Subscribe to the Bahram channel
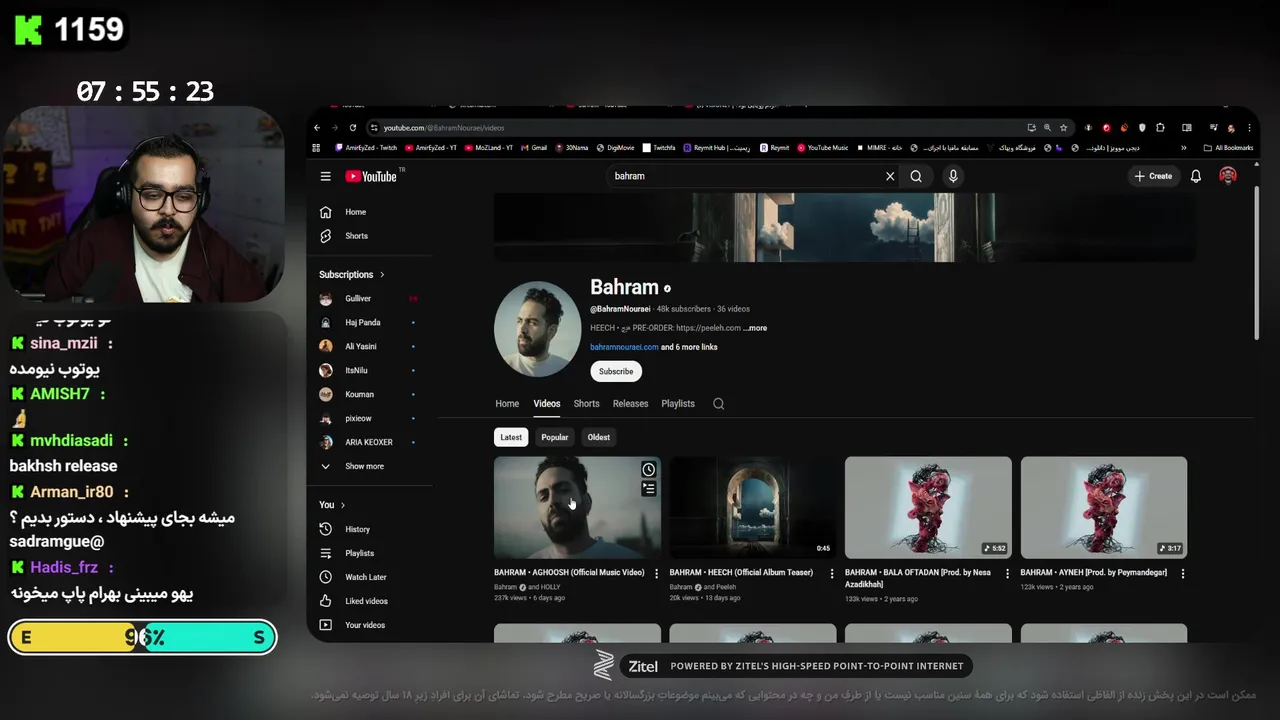This screenshot has width=1280, height=720. (x=616, y=371)
